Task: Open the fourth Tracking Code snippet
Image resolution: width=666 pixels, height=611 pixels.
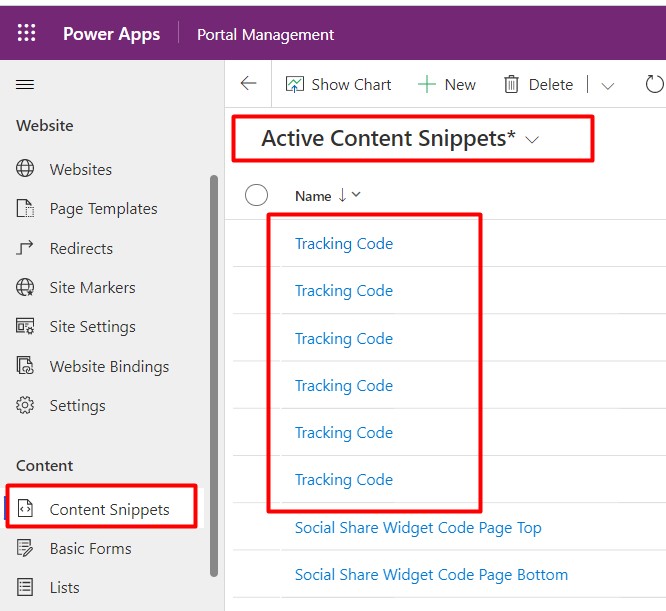Action: pyautogui.click(x=344, y=386)
